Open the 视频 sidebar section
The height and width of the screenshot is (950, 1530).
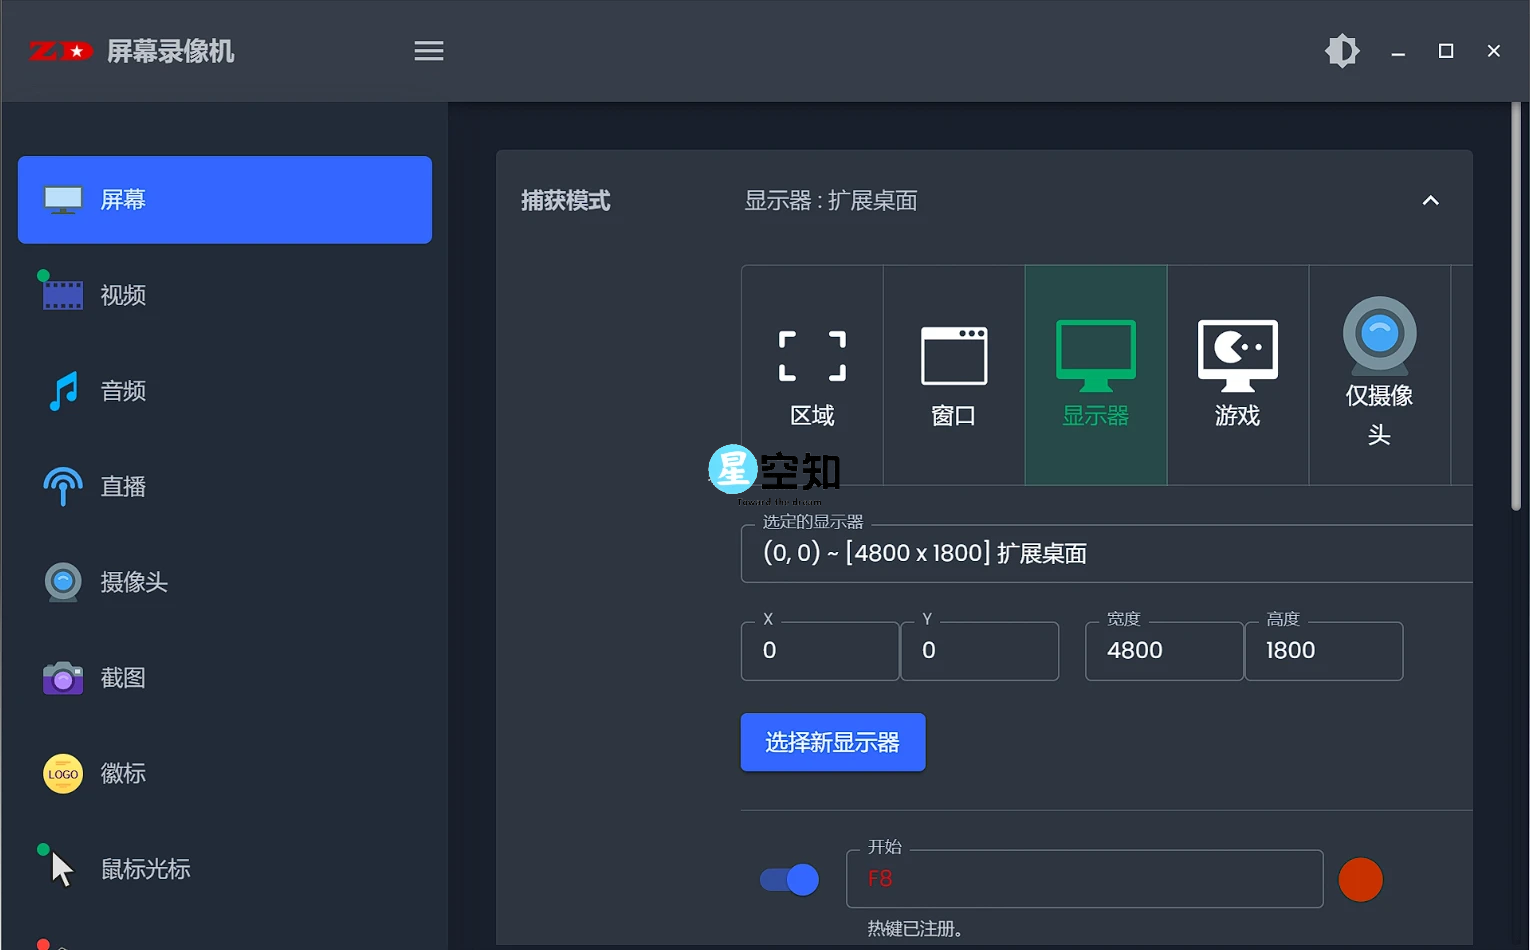pos(123,294)
